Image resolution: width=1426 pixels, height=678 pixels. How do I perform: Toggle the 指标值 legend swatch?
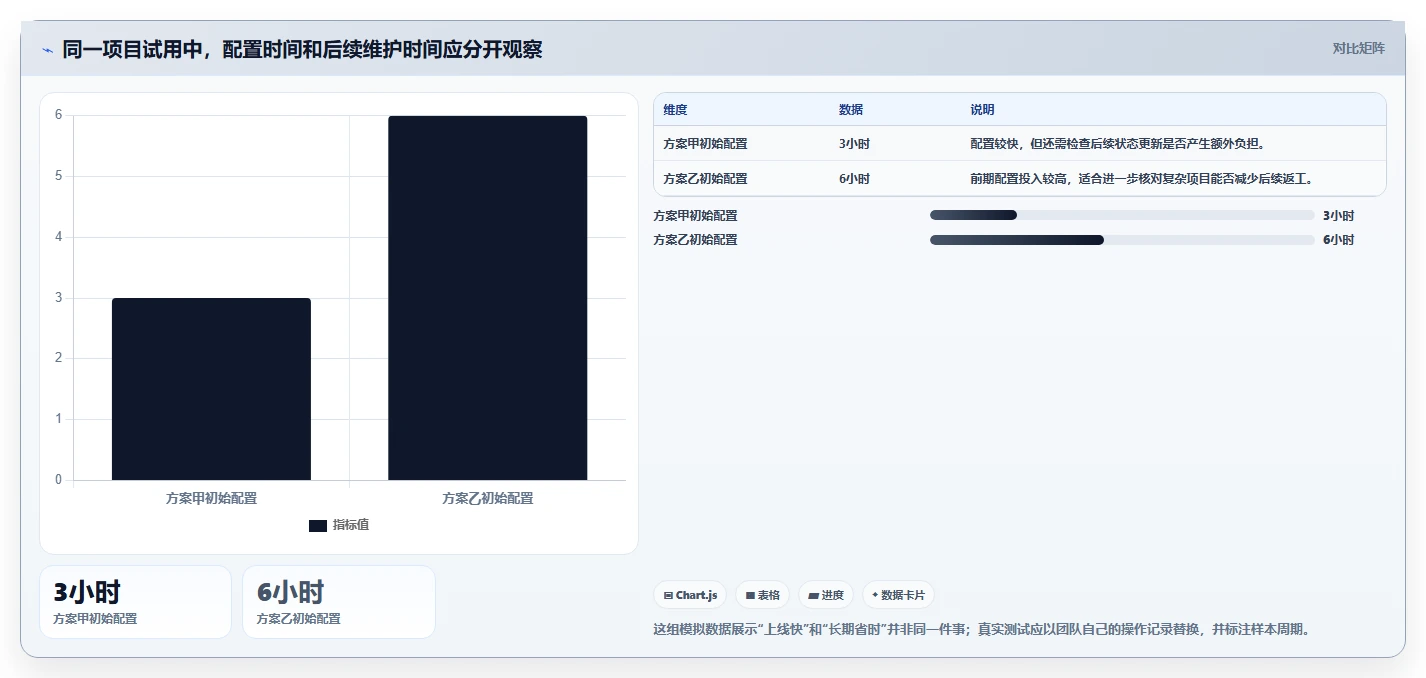pos(318,525)
